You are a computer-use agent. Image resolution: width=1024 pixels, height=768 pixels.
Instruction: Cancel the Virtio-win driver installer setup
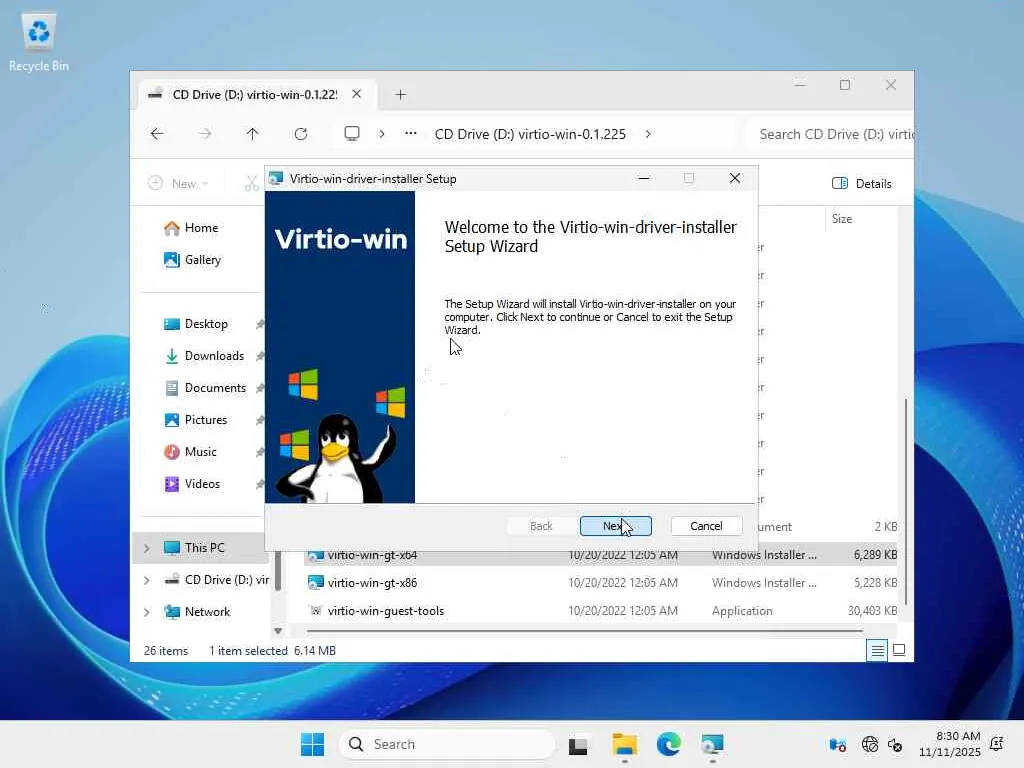coord(706,526)
